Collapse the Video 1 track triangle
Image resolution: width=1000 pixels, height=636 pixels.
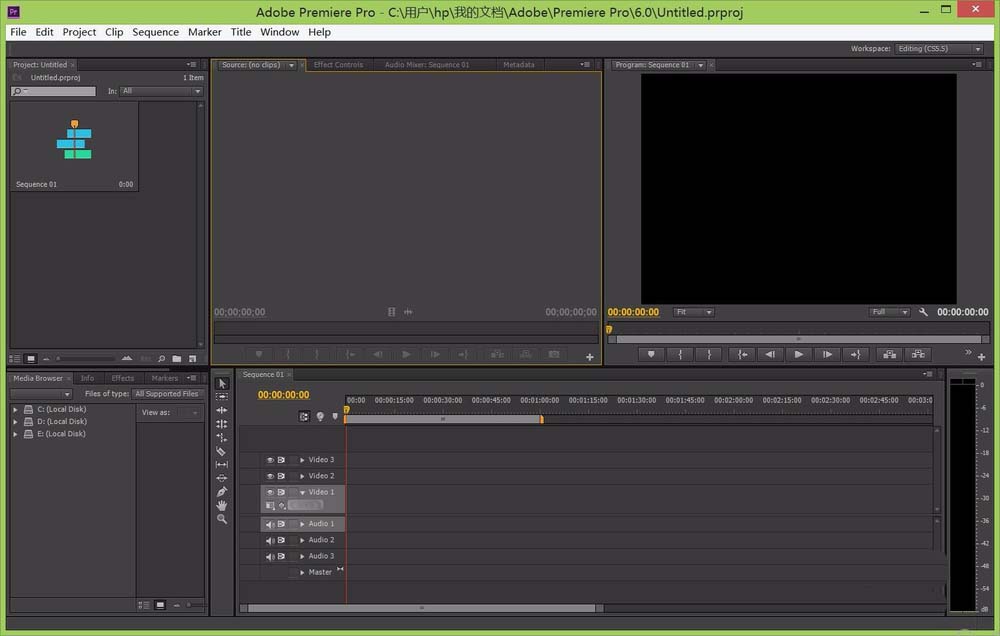302,492
